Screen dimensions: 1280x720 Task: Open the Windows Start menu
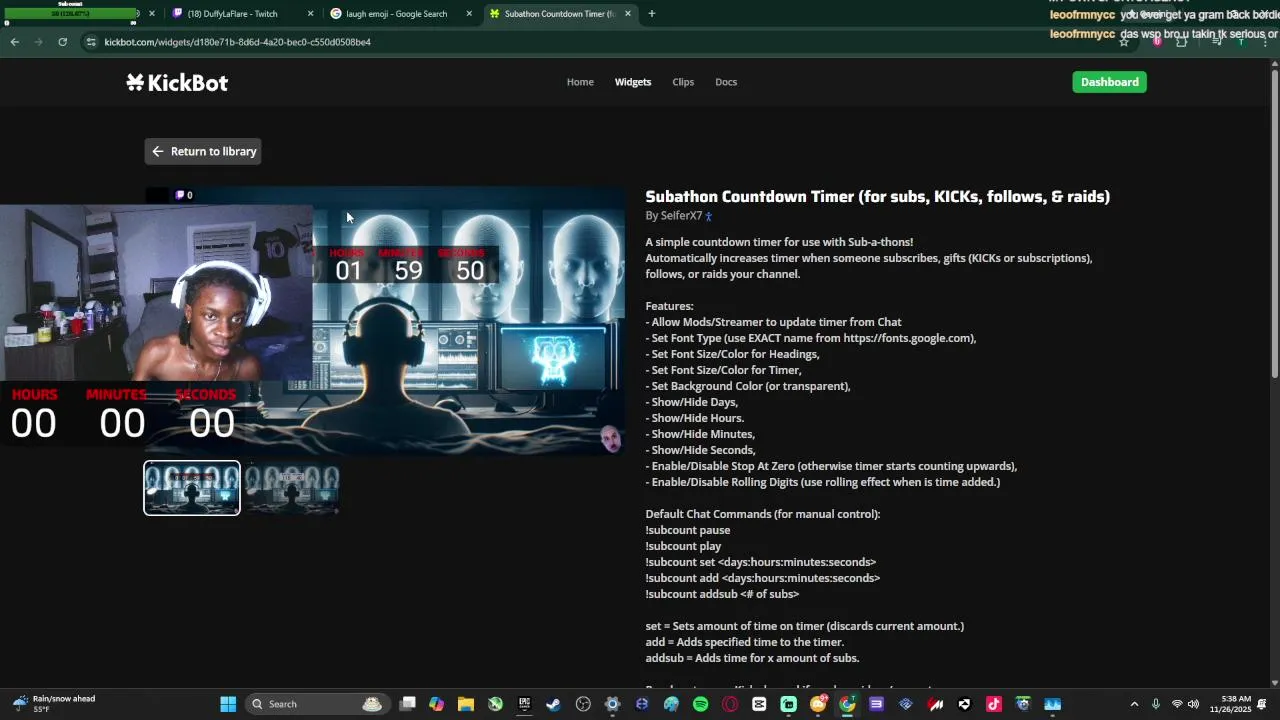point(228,704)
